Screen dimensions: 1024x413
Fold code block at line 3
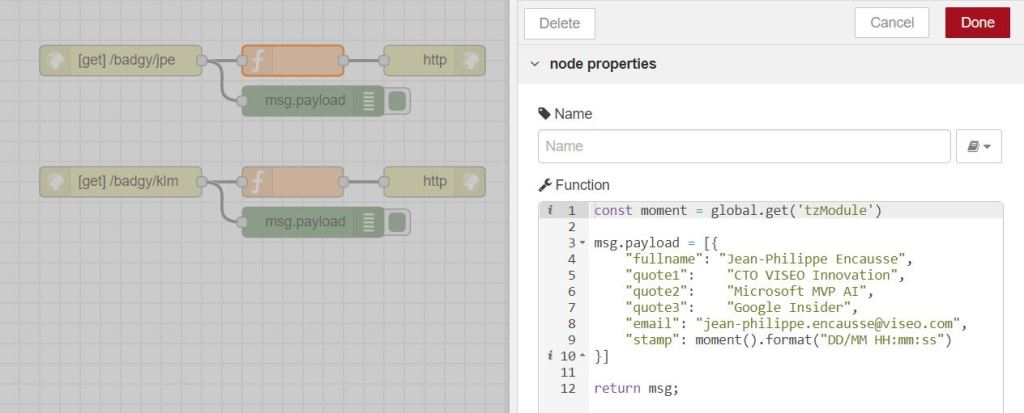pos(582,243)
